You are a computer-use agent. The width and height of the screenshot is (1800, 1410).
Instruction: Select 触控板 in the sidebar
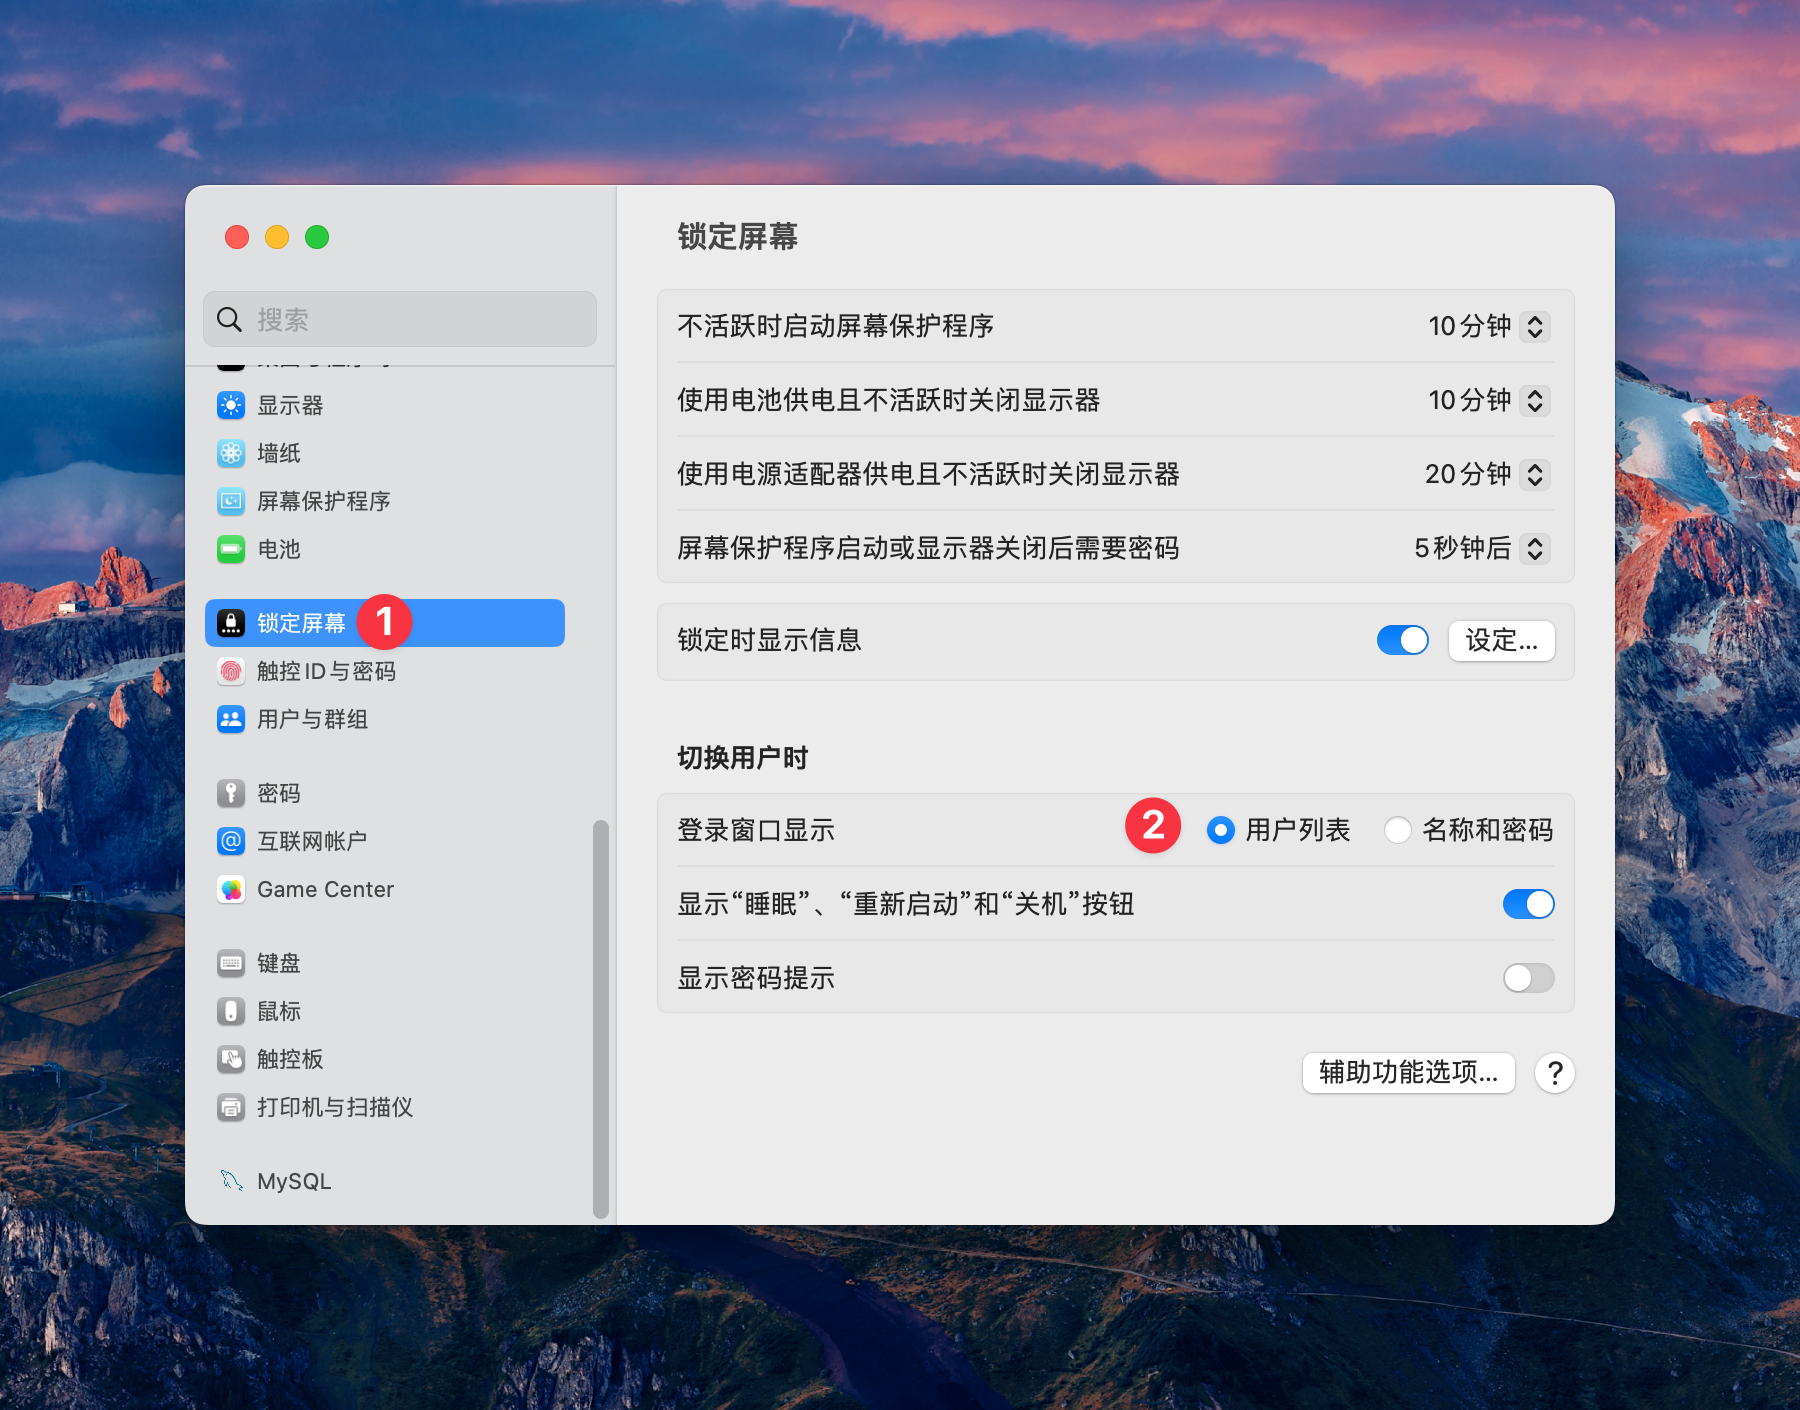point(385,1059)
